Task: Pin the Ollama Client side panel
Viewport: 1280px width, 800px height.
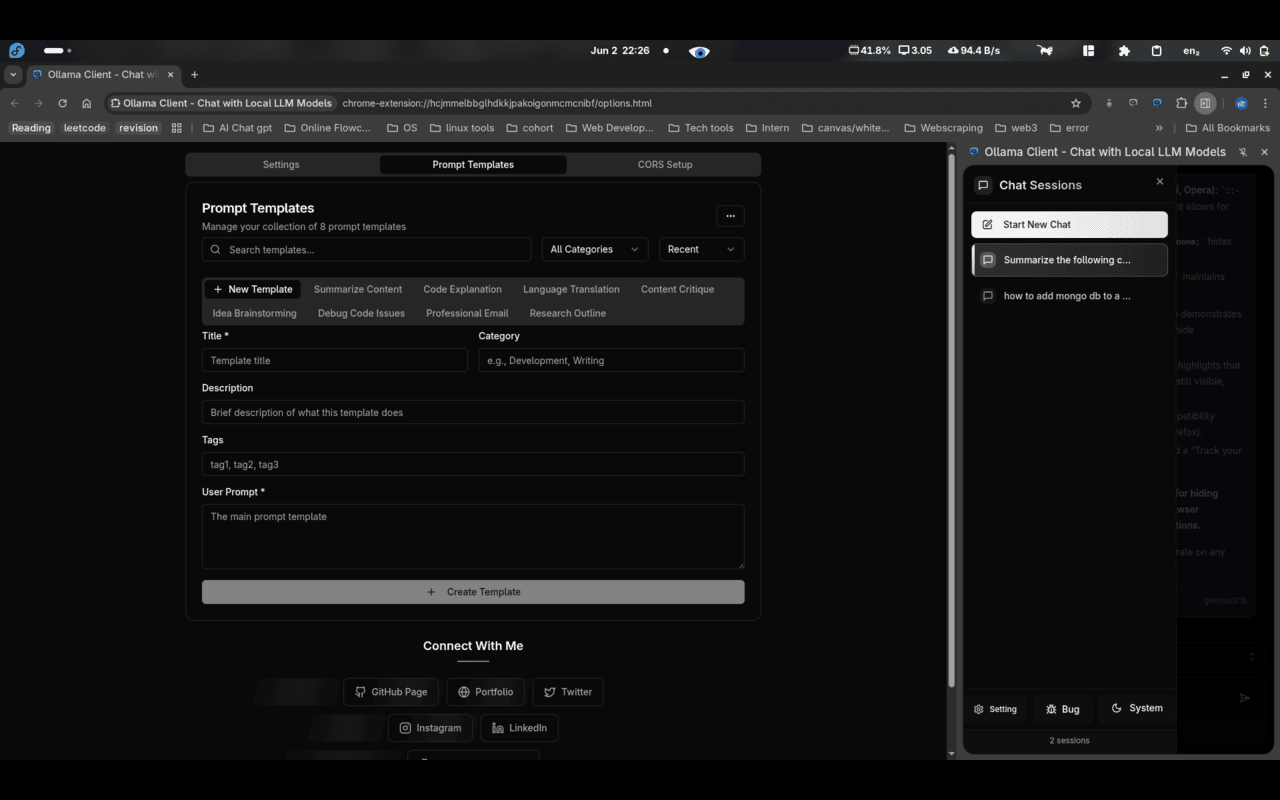Action: pos(1243,152)
